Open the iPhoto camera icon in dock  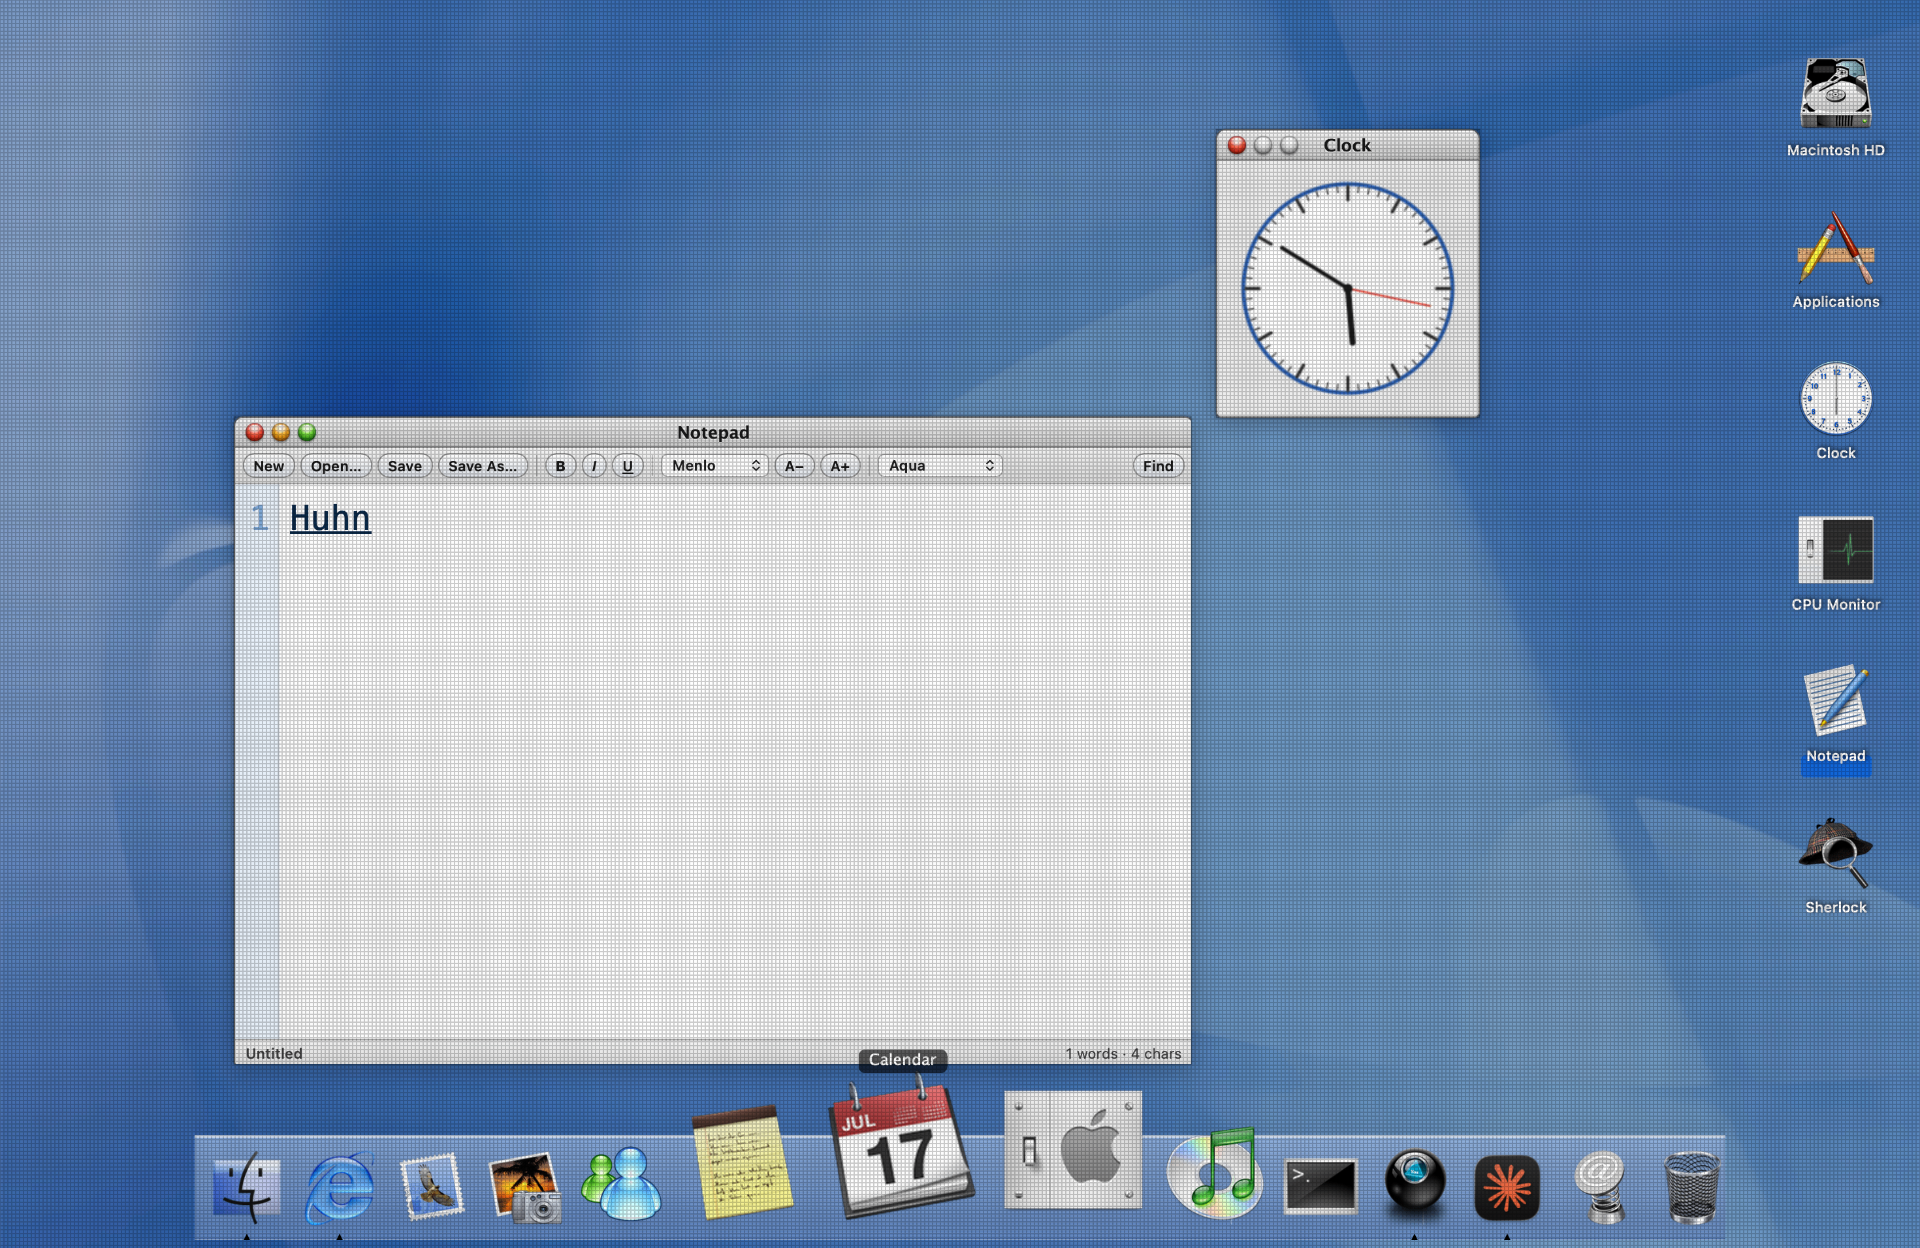[525, 1187]
